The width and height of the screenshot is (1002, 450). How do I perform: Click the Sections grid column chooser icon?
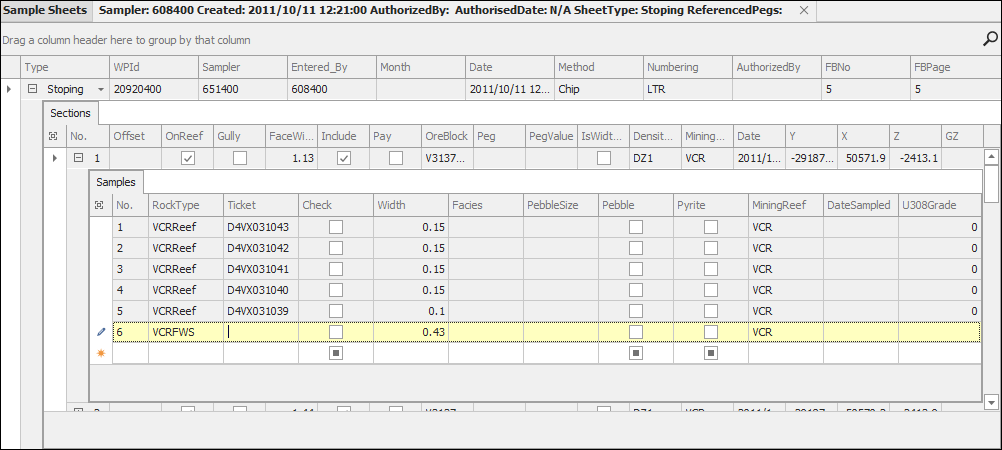coord(54,135)
